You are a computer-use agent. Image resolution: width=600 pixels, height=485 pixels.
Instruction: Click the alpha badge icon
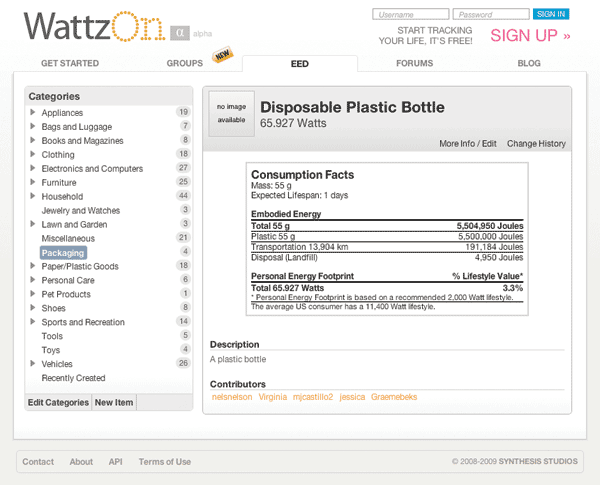(x=180, y=33)
